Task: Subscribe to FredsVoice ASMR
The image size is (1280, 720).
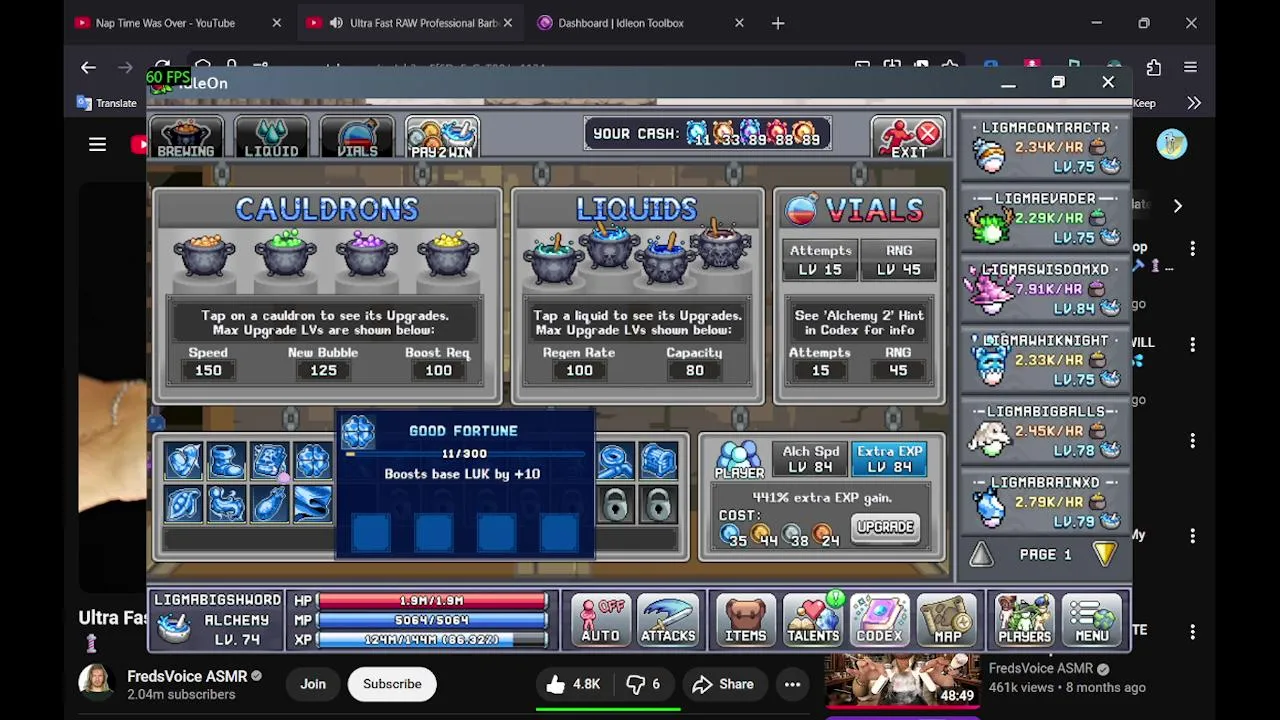Action: [x=392, y=684]
